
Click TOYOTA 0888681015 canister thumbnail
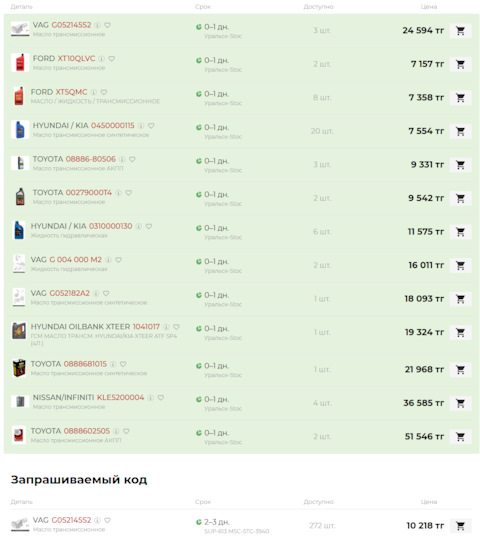(19, 368)
